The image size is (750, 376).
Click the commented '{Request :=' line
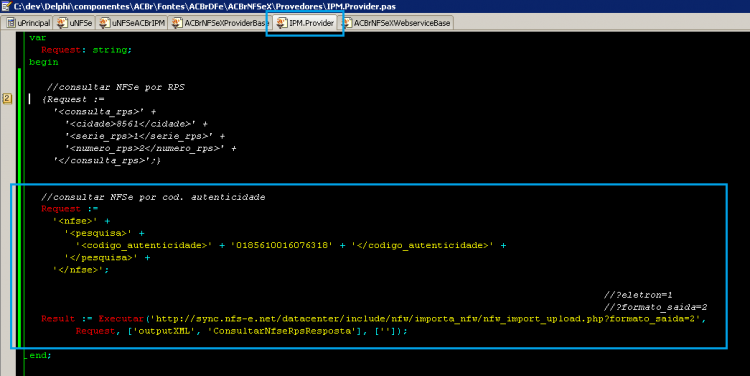point(73,100)
